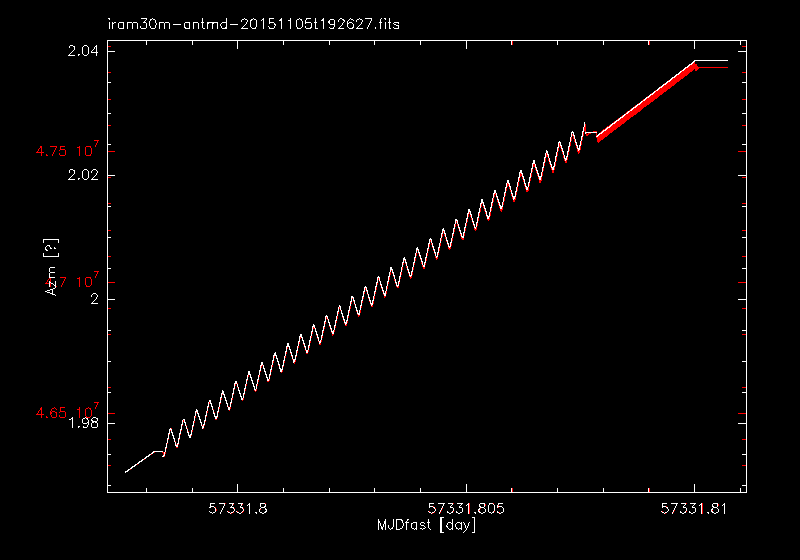
Task: Click the tallest zigzag peak before the red segment
Action: [x=585, y=123]
